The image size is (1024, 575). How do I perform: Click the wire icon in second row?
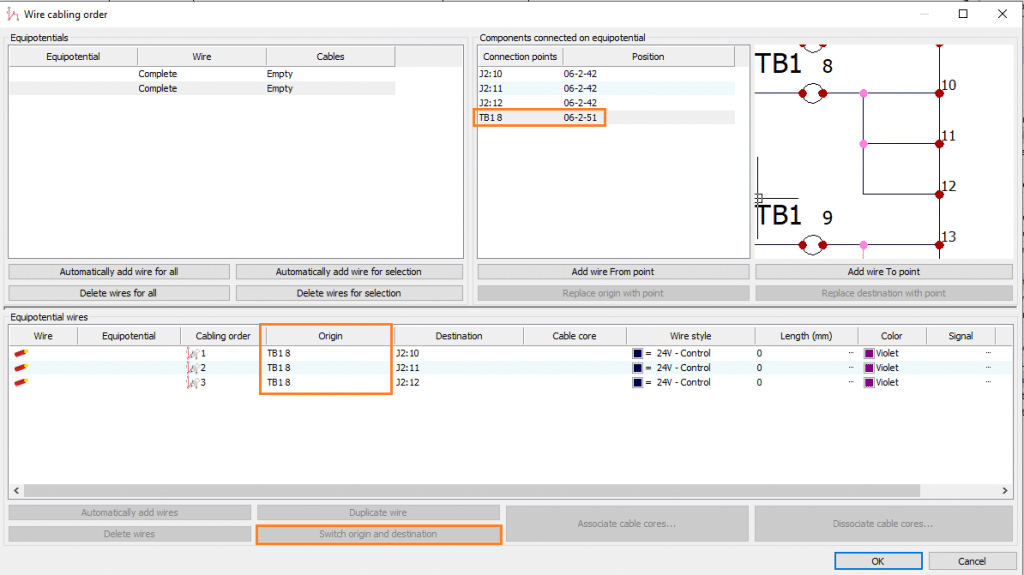(x=19, y=368)
